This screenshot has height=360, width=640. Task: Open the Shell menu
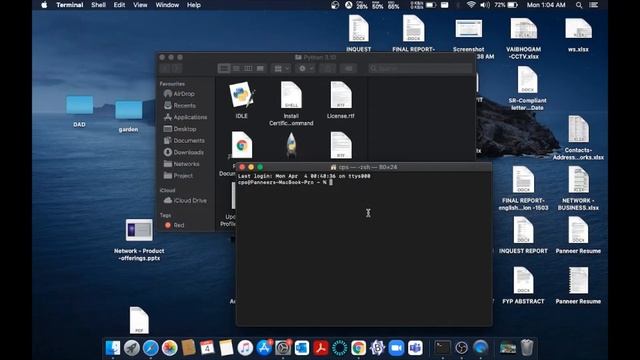click(98, 5)
